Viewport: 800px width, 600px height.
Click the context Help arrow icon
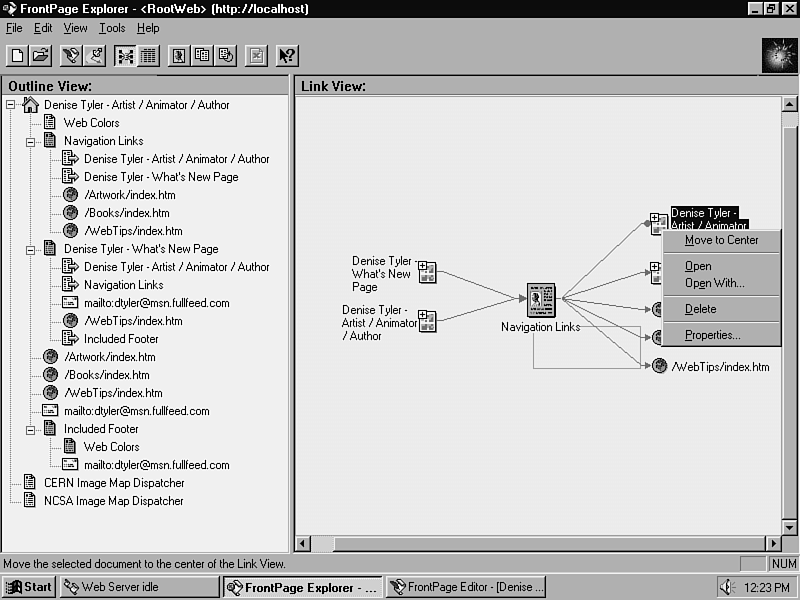pos(287,56)
